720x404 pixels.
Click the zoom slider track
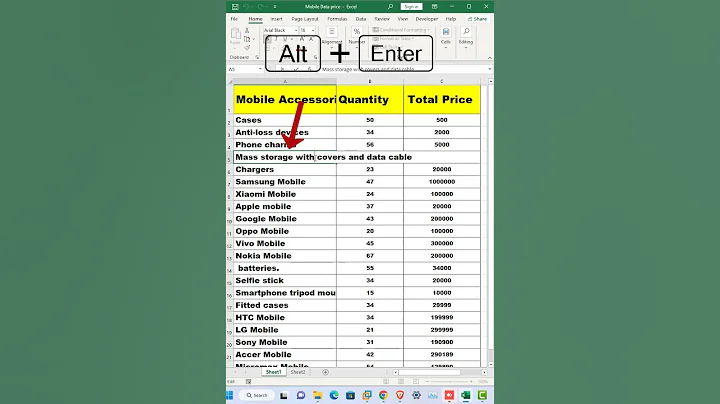click(x=449, y=382)
